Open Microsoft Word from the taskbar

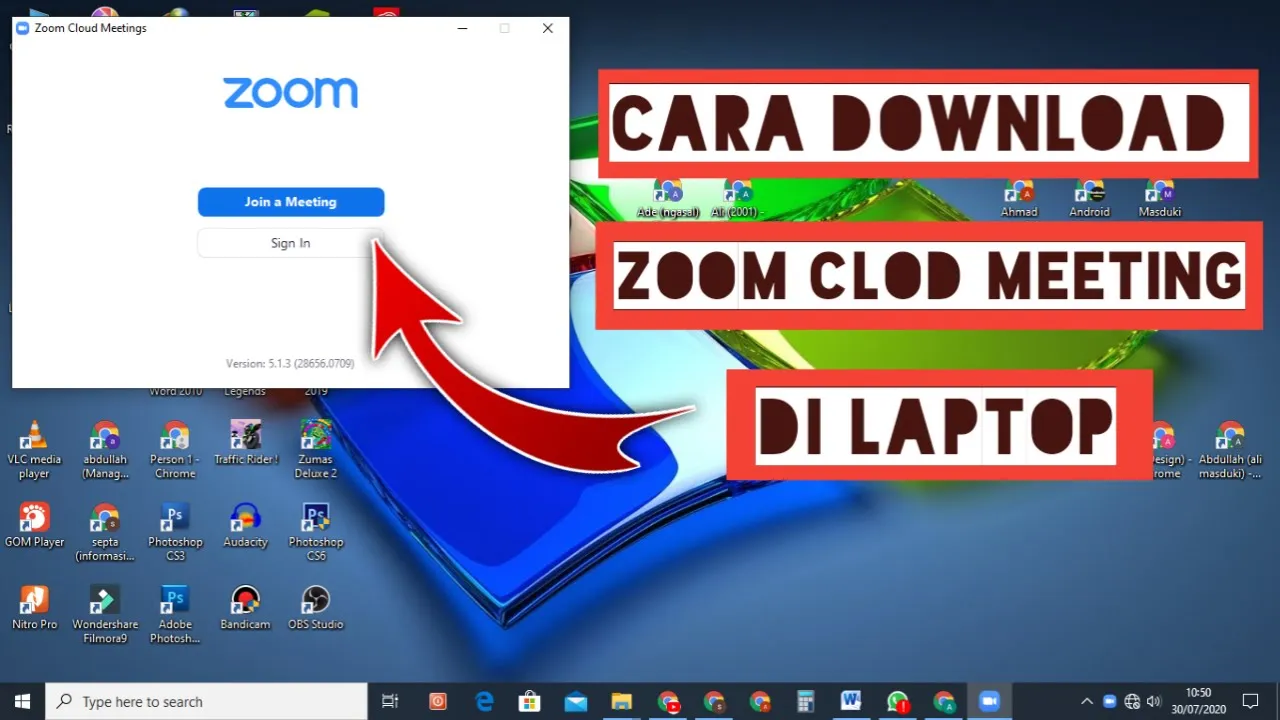point(851,701)
